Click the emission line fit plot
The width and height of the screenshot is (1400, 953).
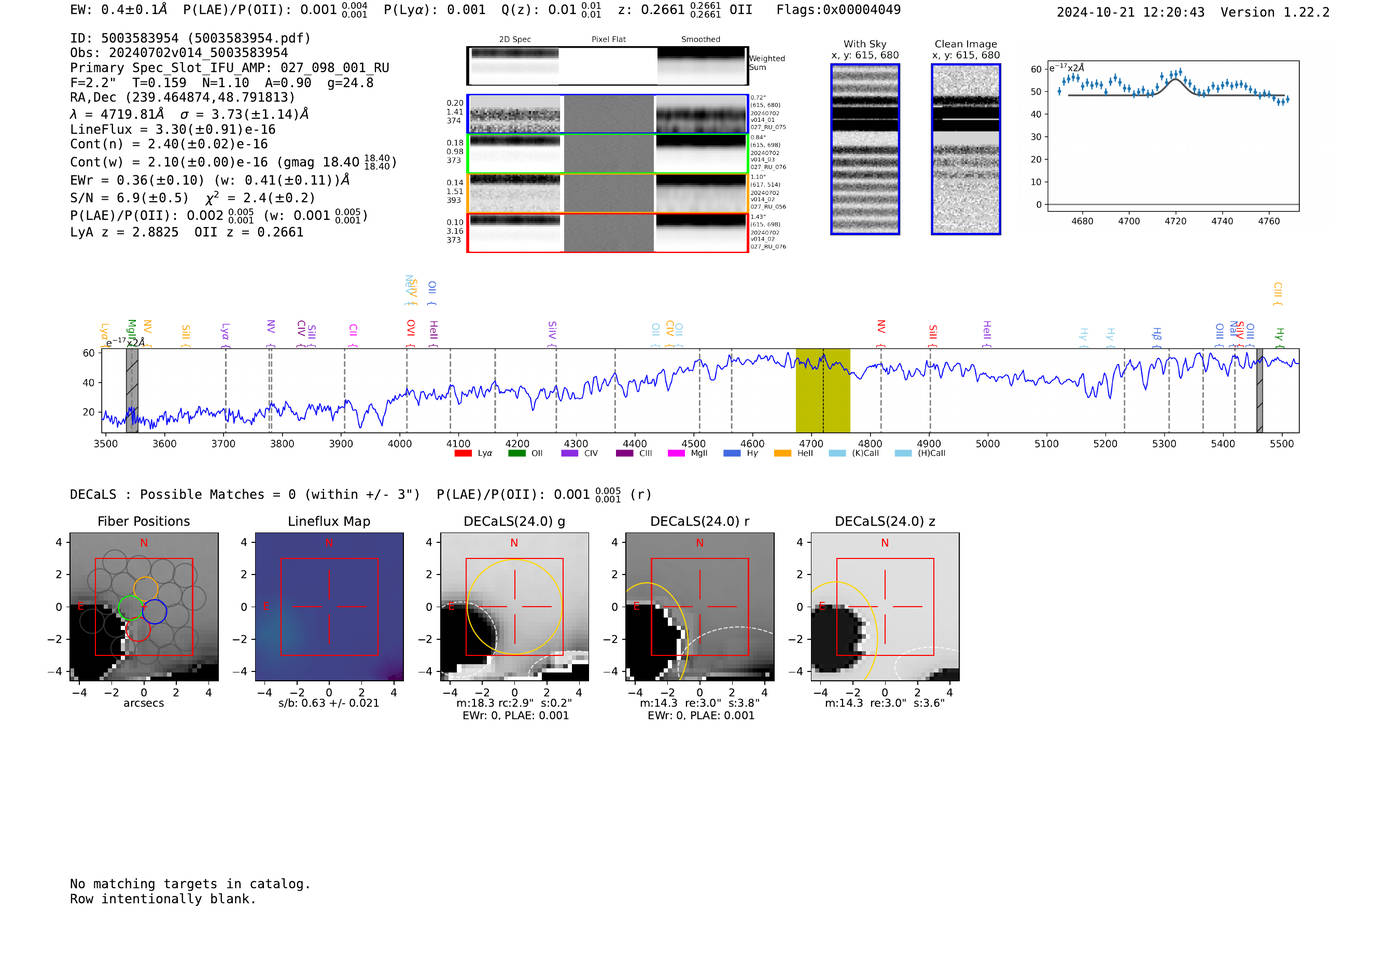pyautogui.click(x=1172, y=136)
